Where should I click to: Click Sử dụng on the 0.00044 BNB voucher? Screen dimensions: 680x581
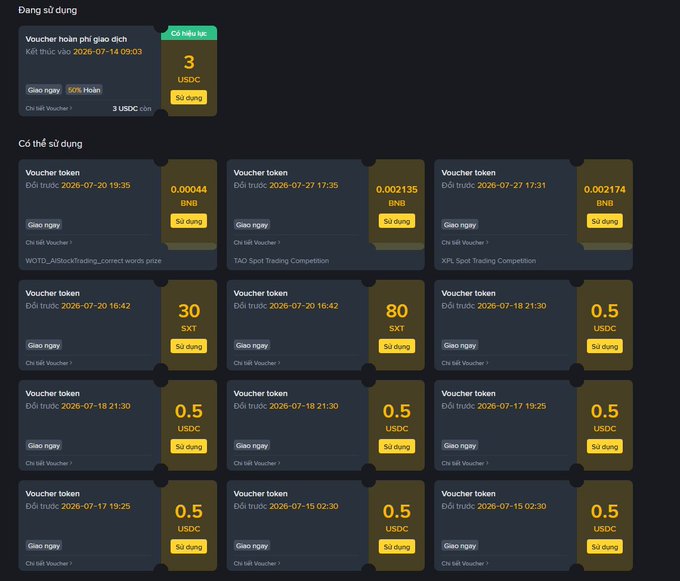coord(189,221)
